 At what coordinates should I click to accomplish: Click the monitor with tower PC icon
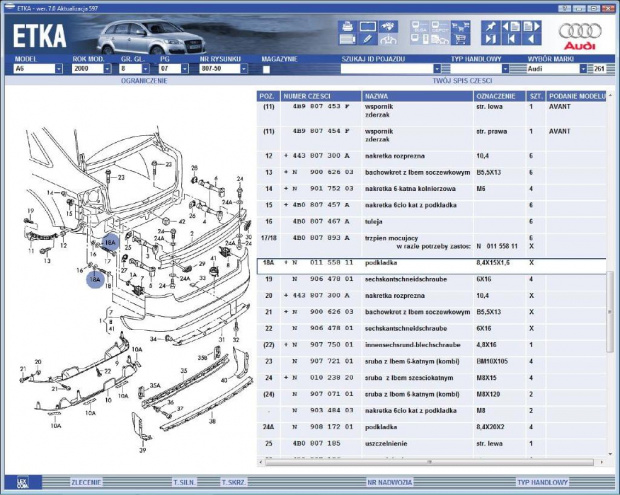click(x=420, y=39)
